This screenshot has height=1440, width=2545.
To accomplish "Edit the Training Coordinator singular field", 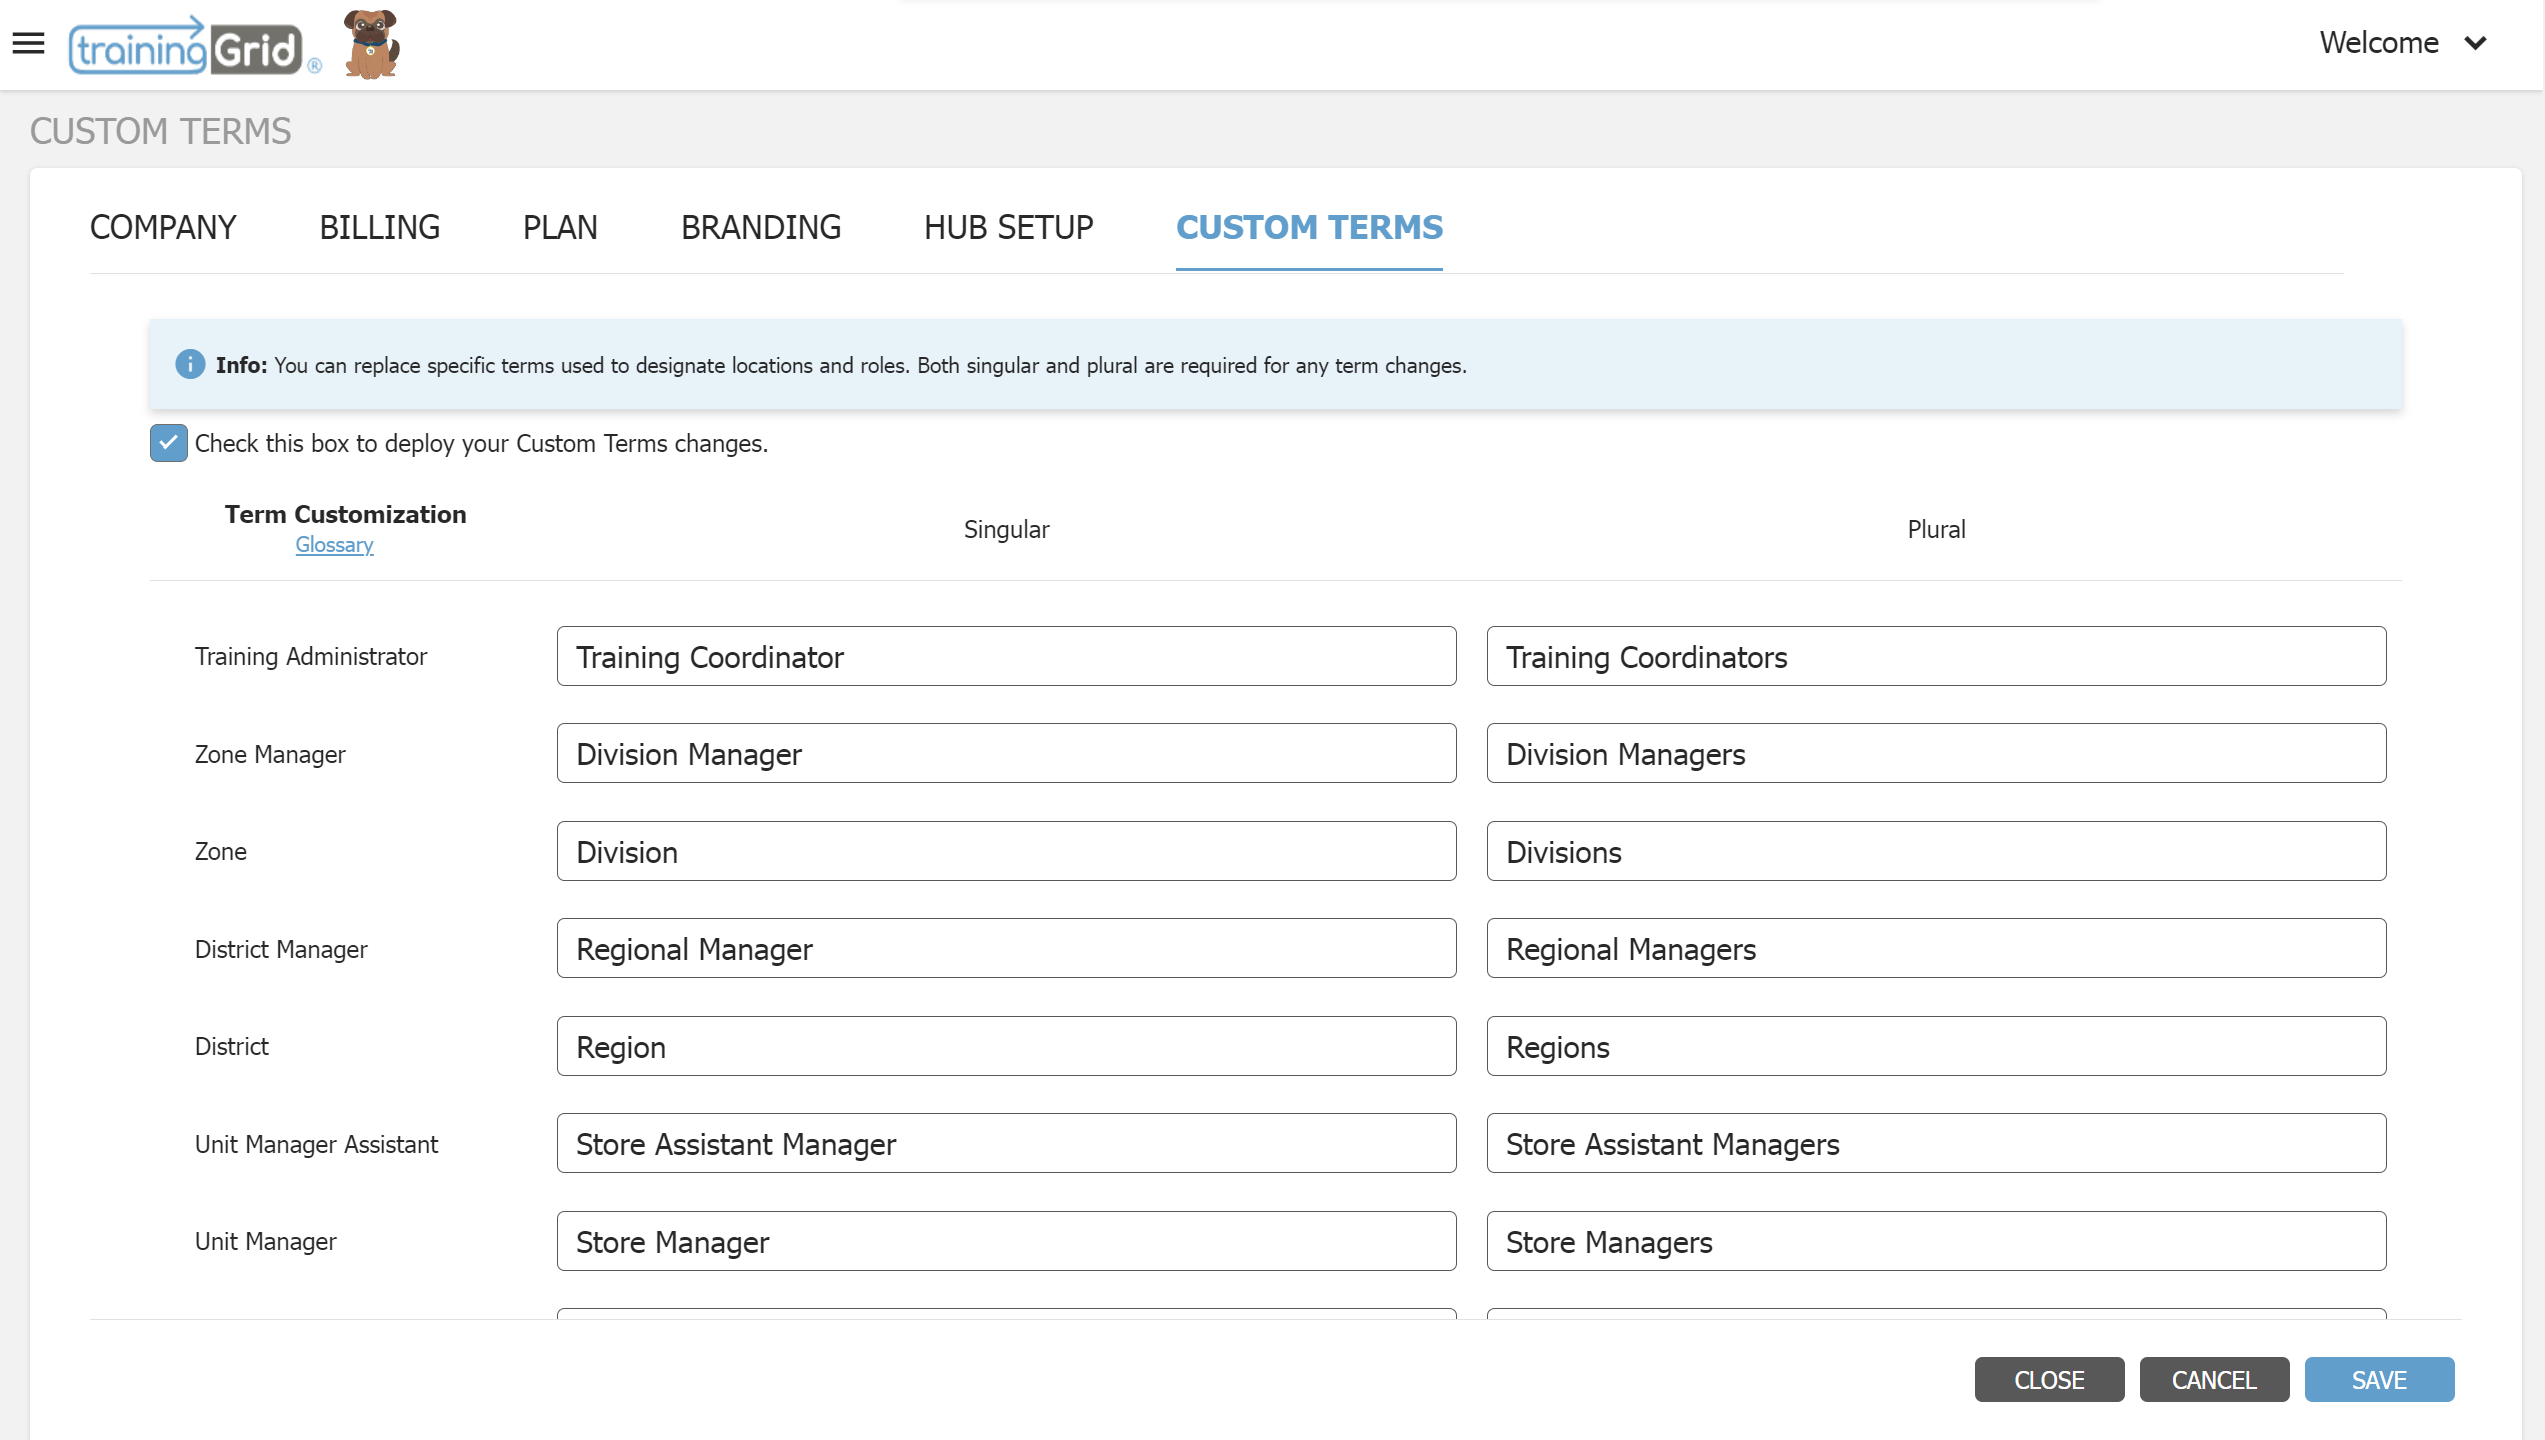I will (1006, 657).
